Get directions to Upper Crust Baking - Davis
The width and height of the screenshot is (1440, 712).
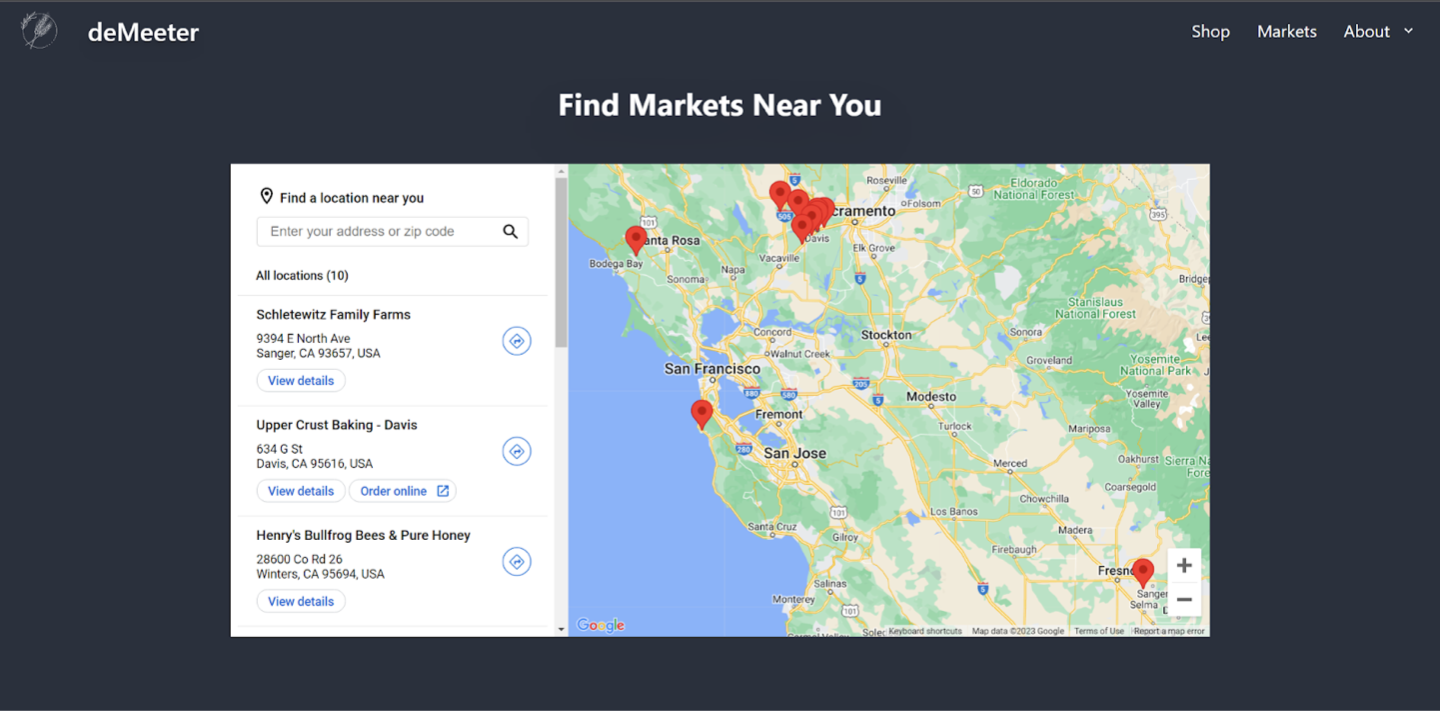click(x=516, y=452)
